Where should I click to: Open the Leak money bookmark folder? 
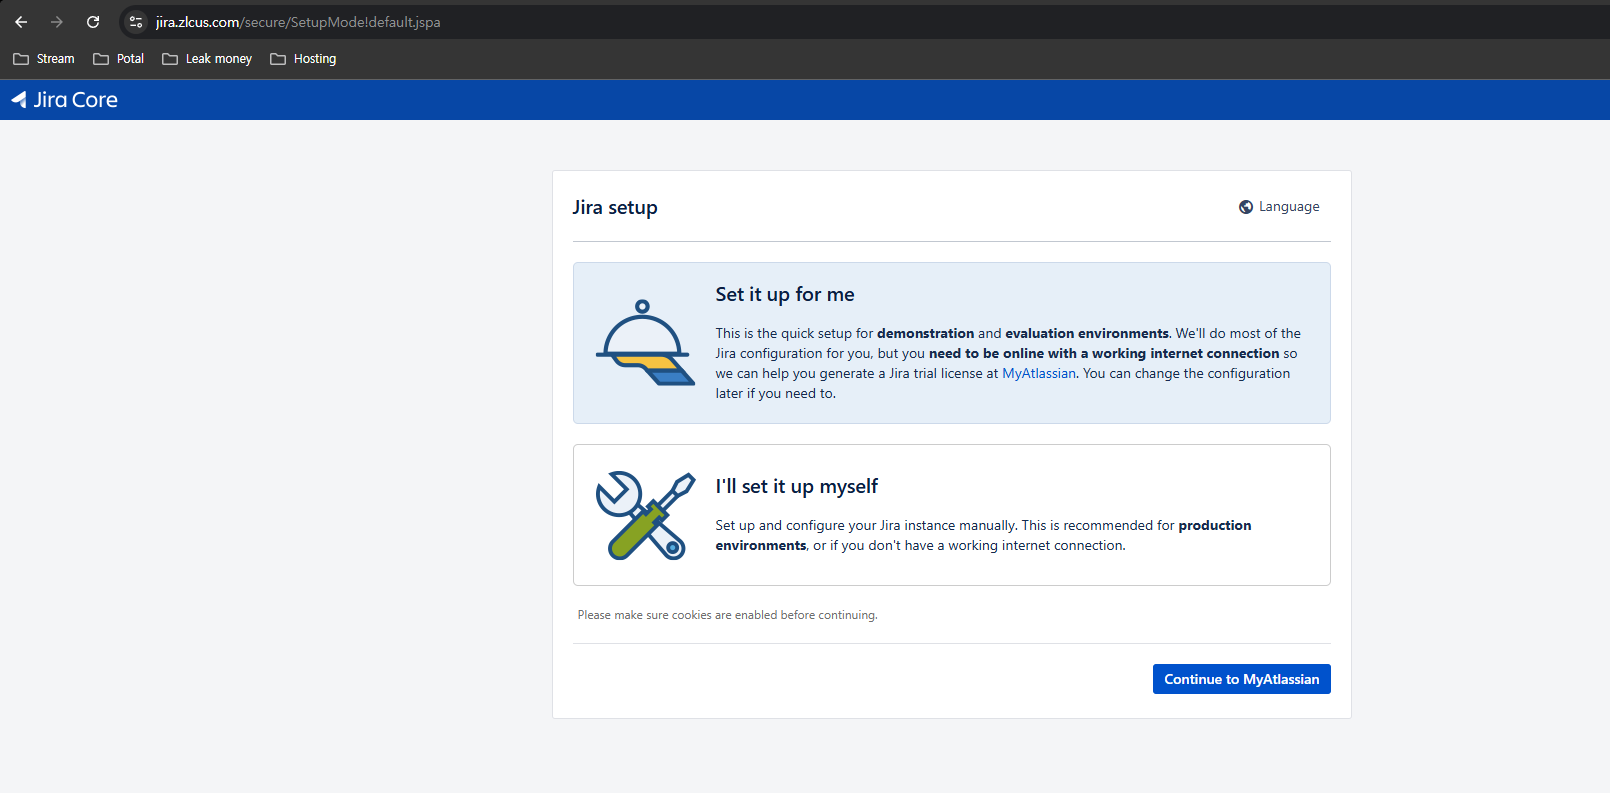(x=207, y=59)
